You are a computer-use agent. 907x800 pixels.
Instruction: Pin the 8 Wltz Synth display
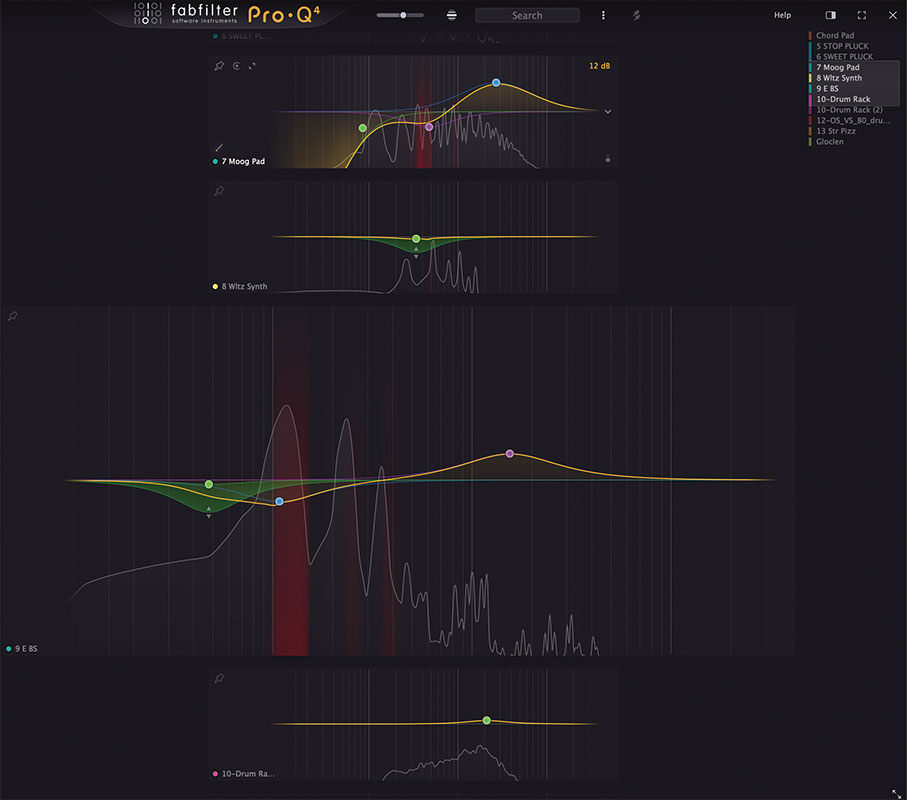pos(219,191)
